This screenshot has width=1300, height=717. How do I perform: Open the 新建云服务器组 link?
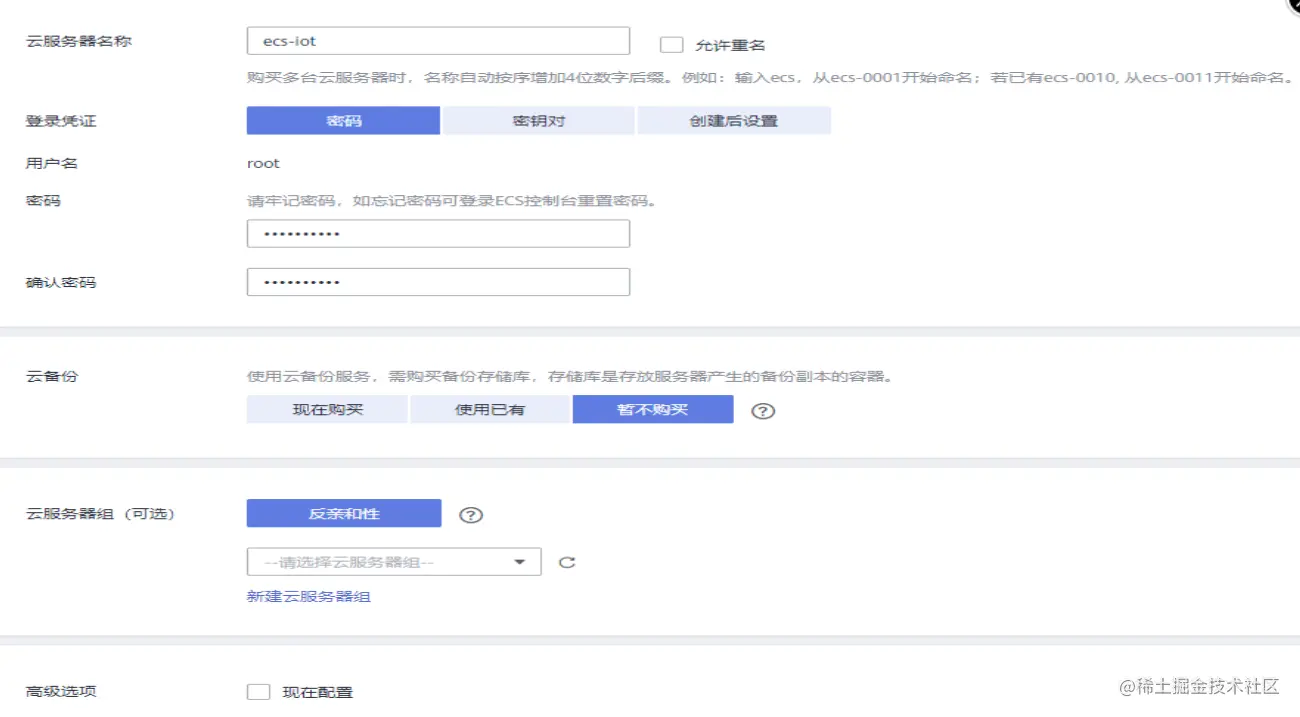tap(309, 597)
